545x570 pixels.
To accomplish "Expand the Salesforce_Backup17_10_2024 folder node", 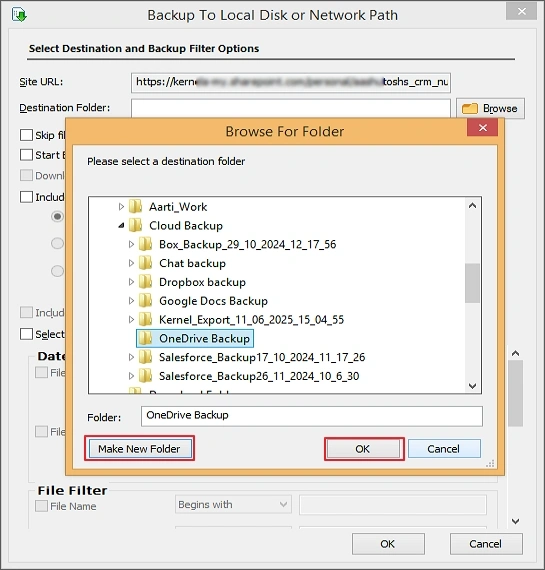I will [132, 357].
